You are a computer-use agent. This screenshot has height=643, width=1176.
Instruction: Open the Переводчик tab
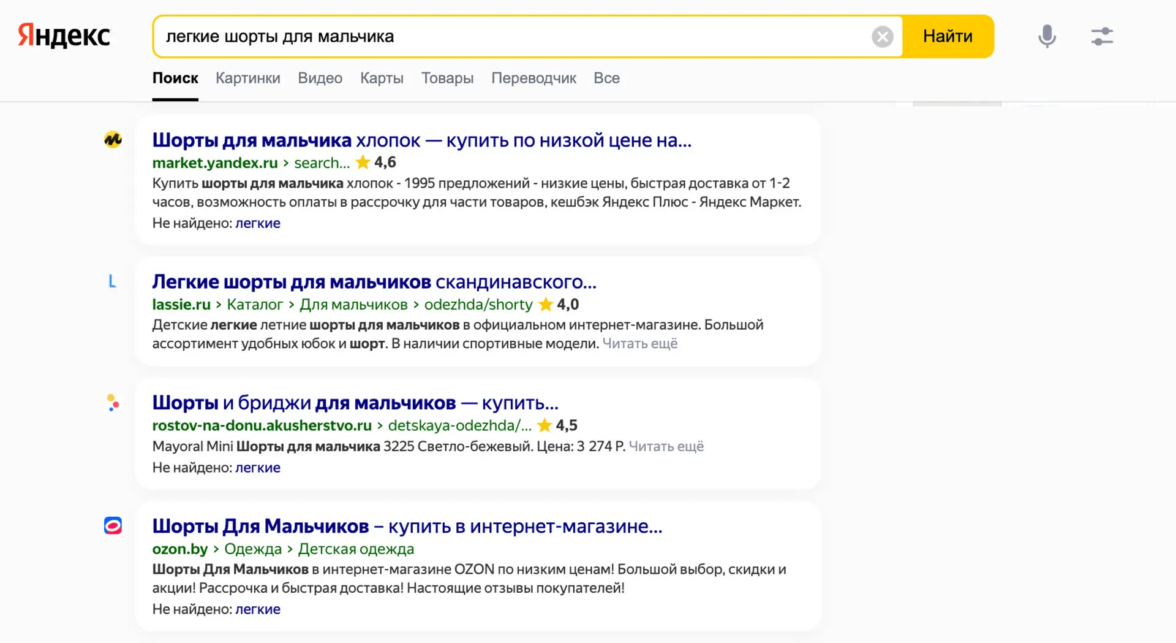point(533,78)
